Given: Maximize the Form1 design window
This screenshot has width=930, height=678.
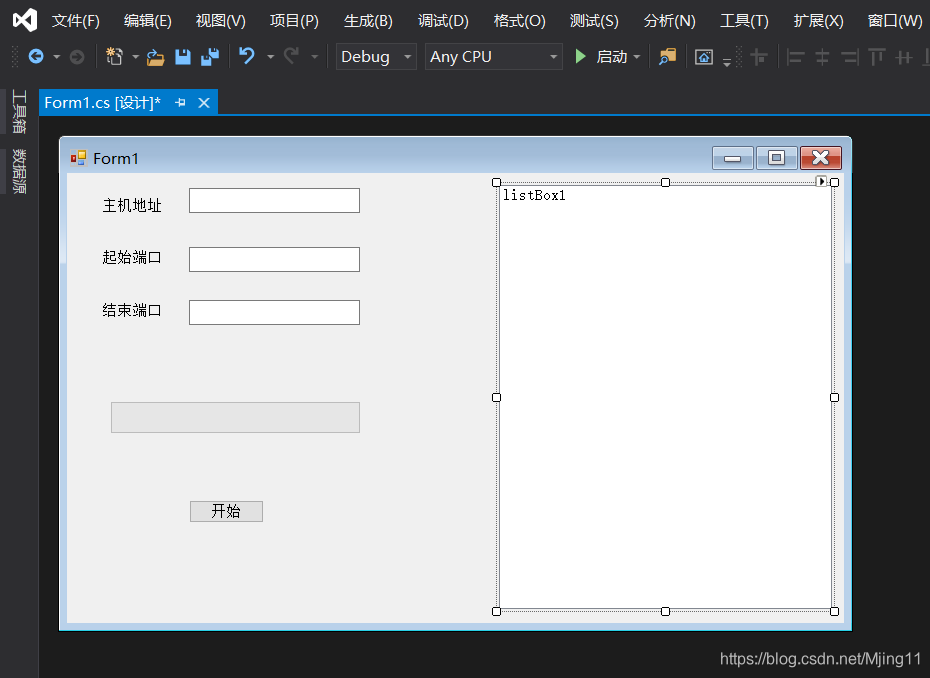Looking at the screenshot, I should tap(776, 158).
